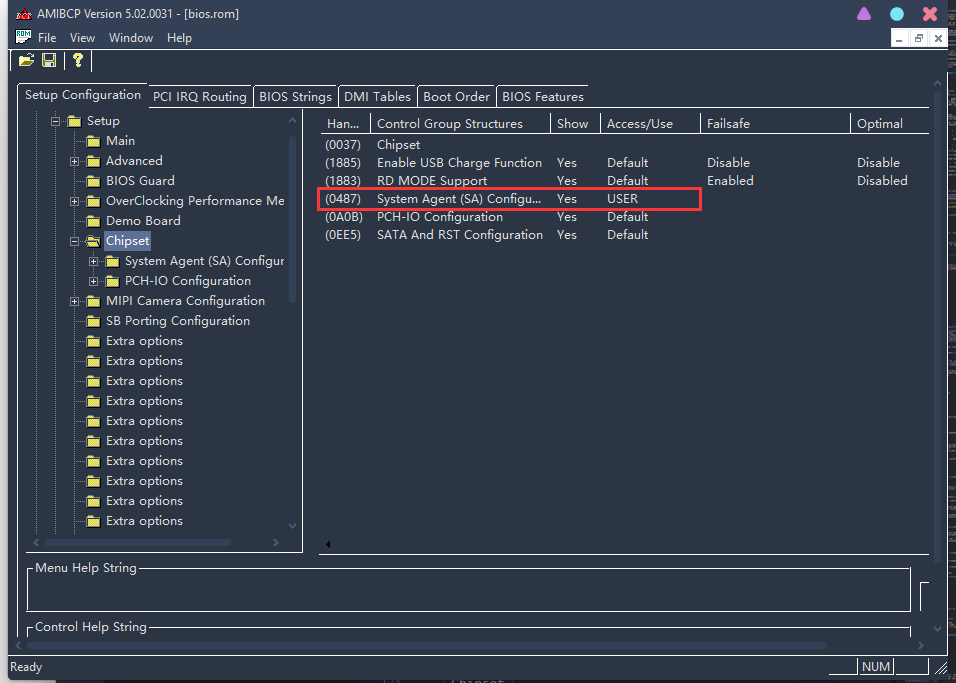Switch to the BIOS Strings tab

pyautogui.click(x=295, y=97)
